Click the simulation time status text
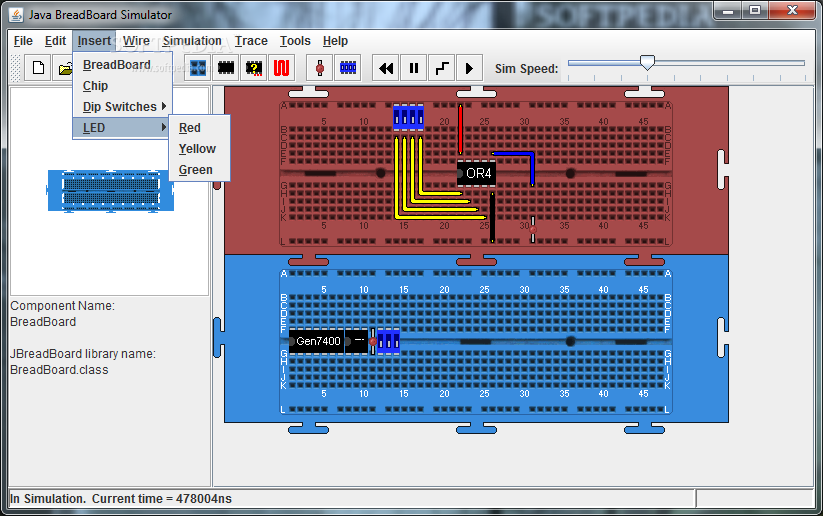The width and height of the screenshot is (823, 516). click(121, 499)
